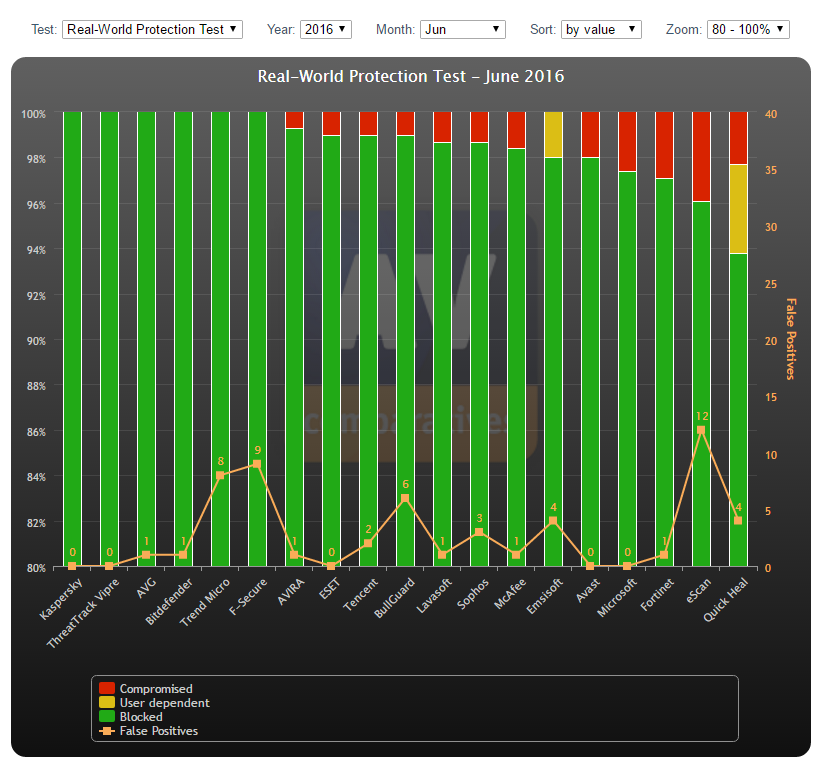Click the Trend Micro axis label
Viewport: 818px width, 767px height.
[204, 602]
